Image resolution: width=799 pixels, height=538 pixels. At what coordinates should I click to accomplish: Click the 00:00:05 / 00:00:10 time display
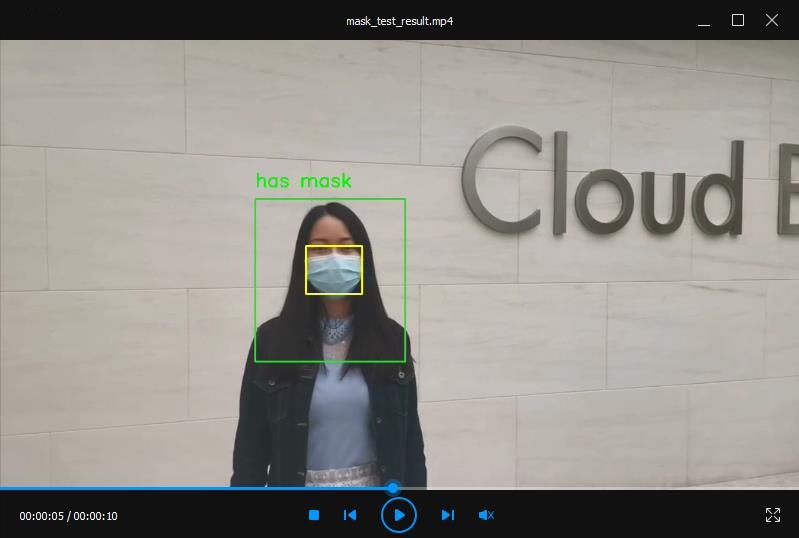(x=68, y=516)
